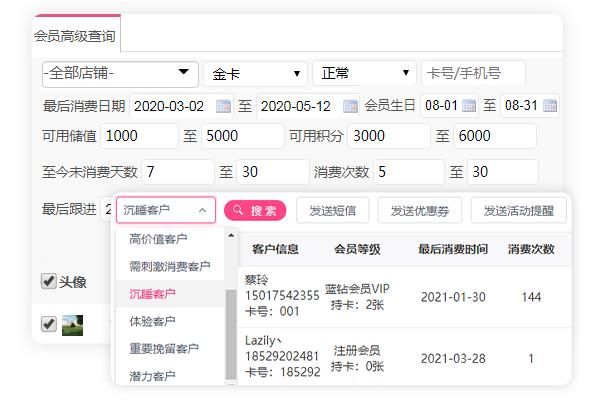Collapse the 沉睡客户 customer type dropdown
596x407 pixels.
tap(166, 210)
